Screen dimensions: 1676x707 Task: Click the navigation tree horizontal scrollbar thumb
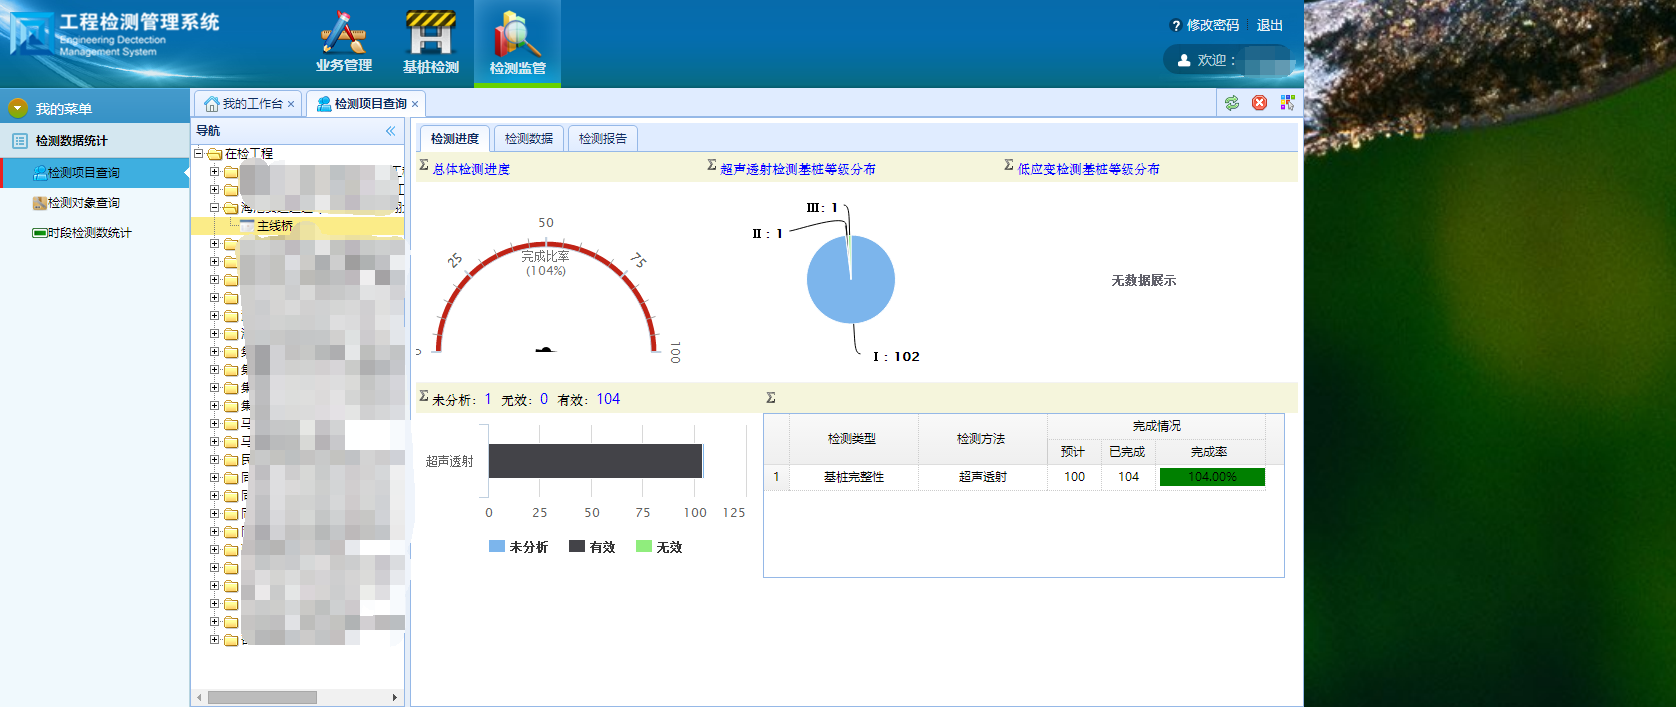tap(262, 697)
